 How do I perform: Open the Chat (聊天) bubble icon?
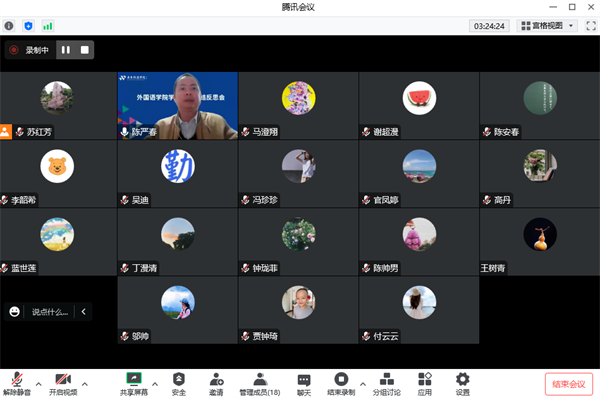point(304,384)
